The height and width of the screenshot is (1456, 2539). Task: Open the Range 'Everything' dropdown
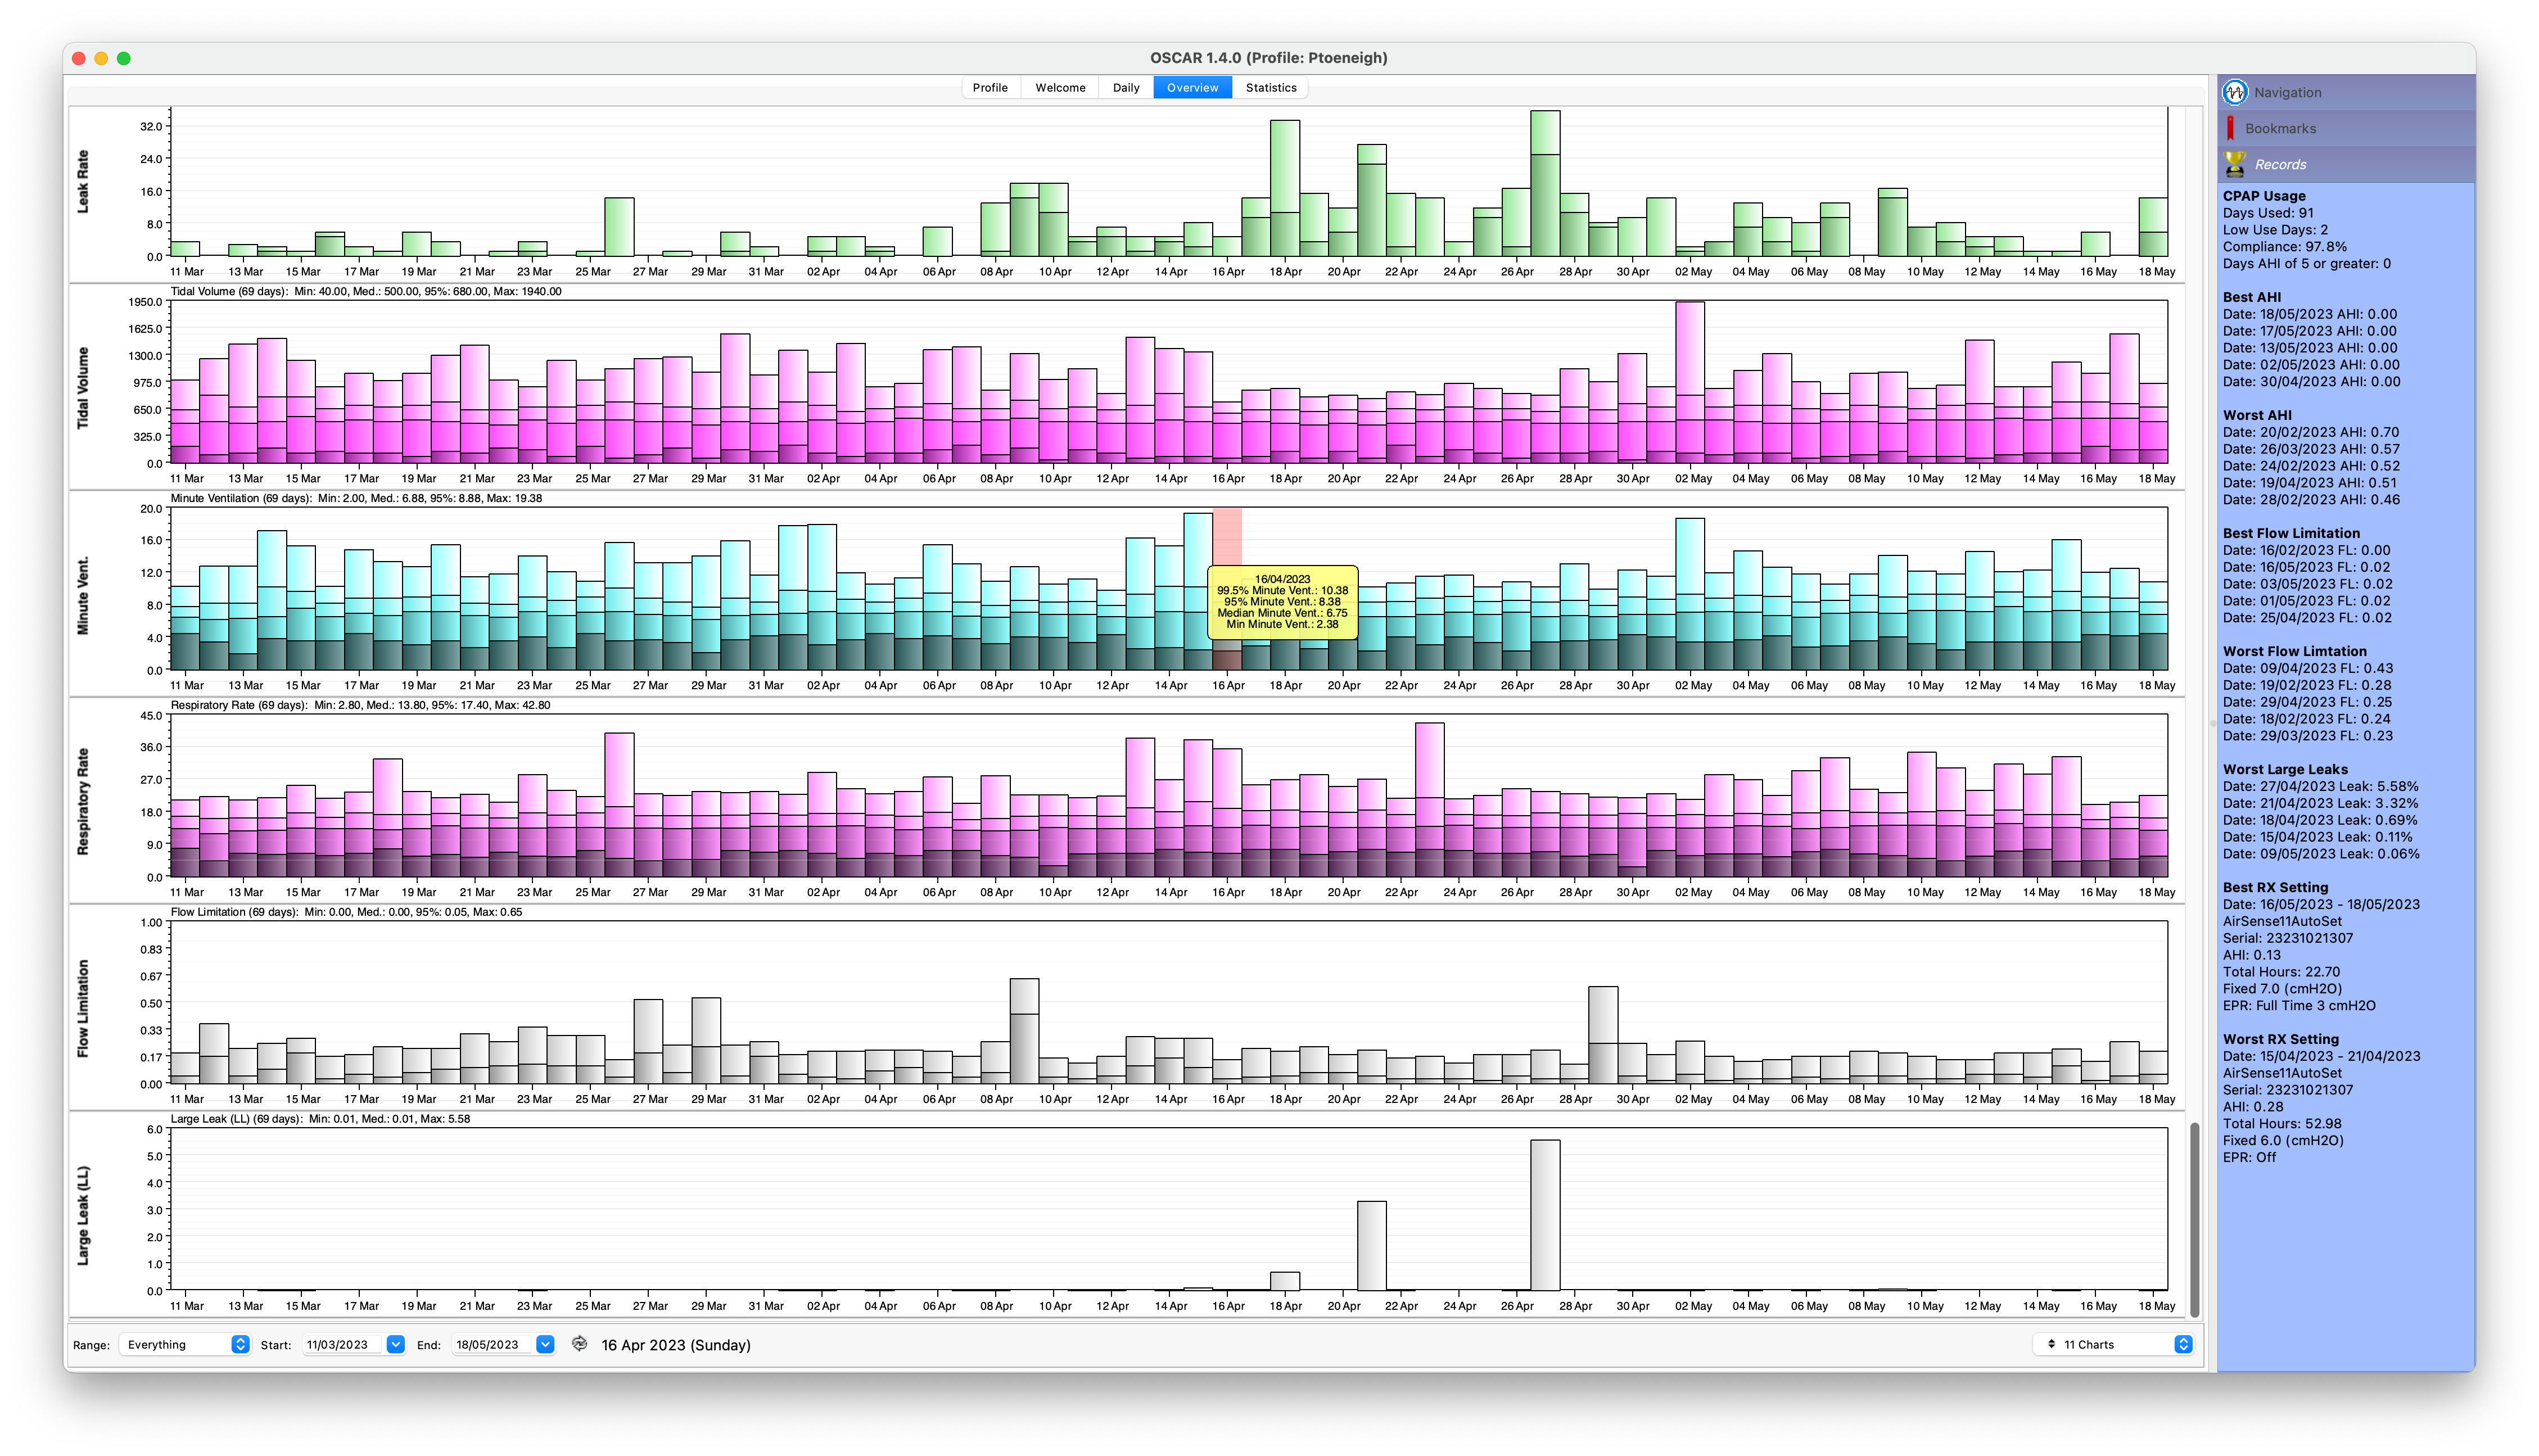(x=185, y=1344)
